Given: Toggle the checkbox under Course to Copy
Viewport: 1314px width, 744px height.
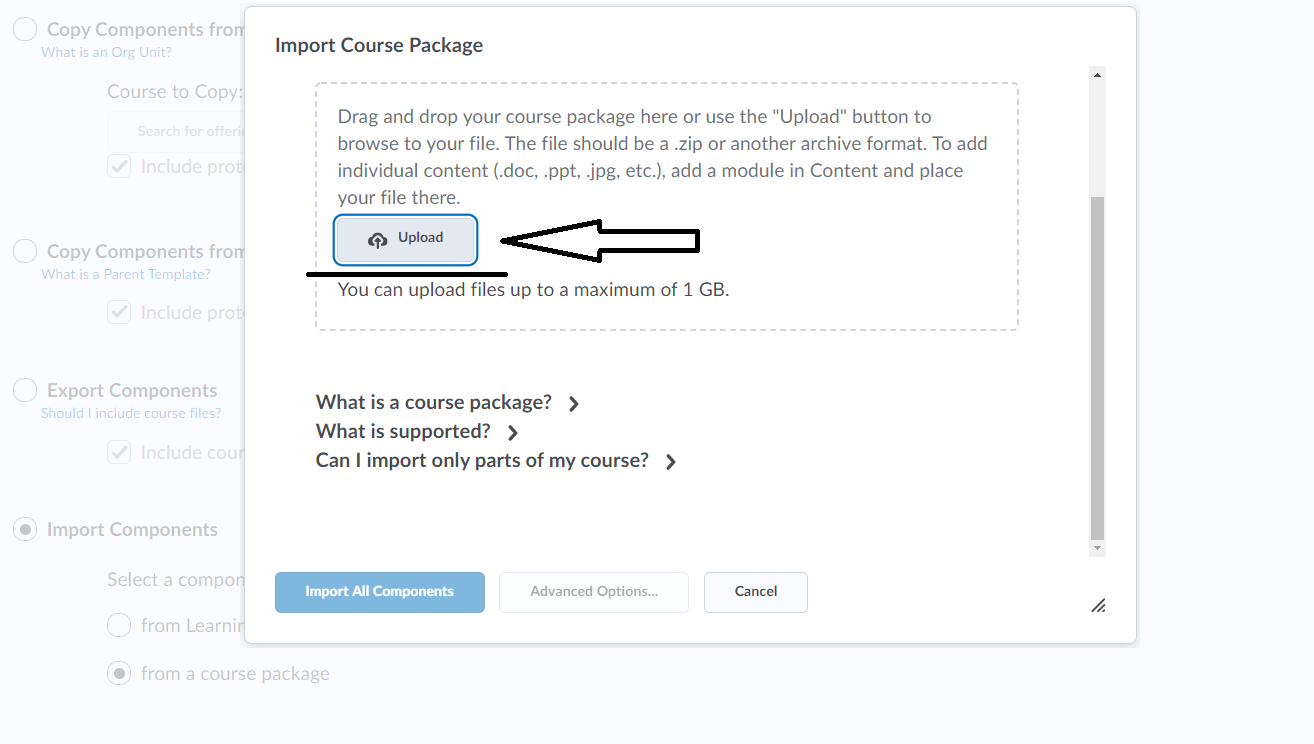Looking at the screenshot, I should [119, 167].
